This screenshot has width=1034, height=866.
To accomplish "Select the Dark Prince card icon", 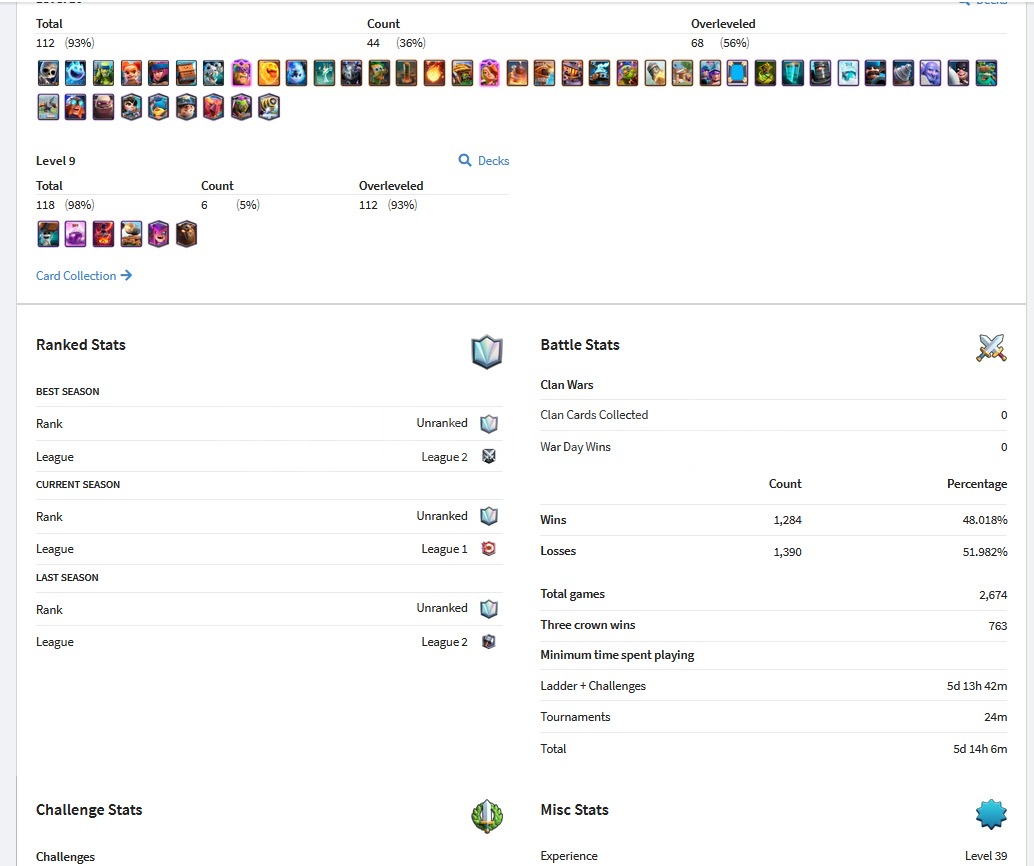I will pyautogui.click(x=820, y=73).
